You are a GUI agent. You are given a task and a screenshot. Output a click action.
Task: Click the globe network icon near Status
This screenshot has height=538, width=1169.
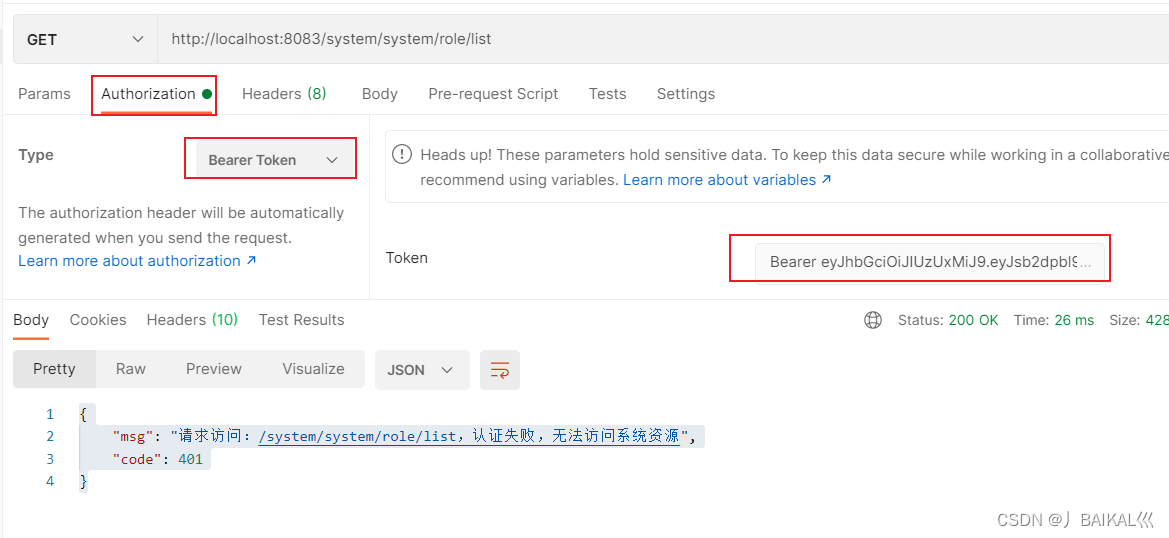click(873, 320)
